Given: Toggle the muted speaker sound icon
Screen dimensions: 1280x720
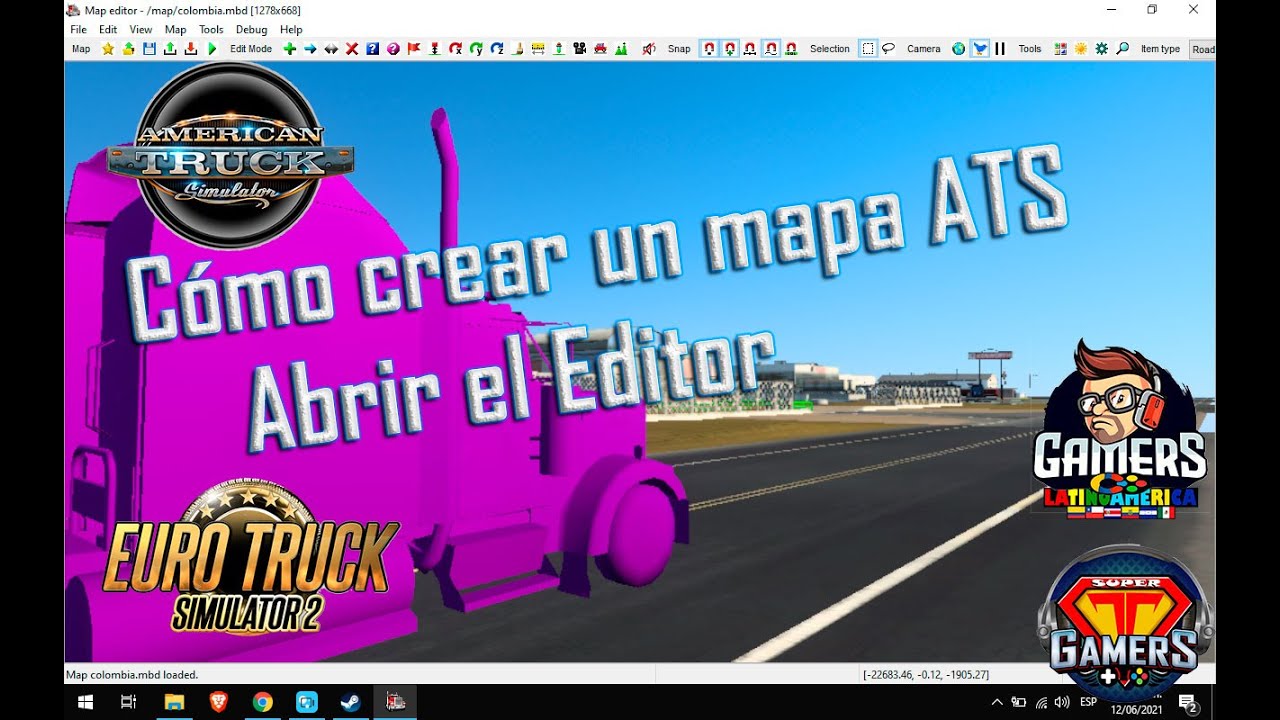Looking at the screenshot, I should (649, 48).
